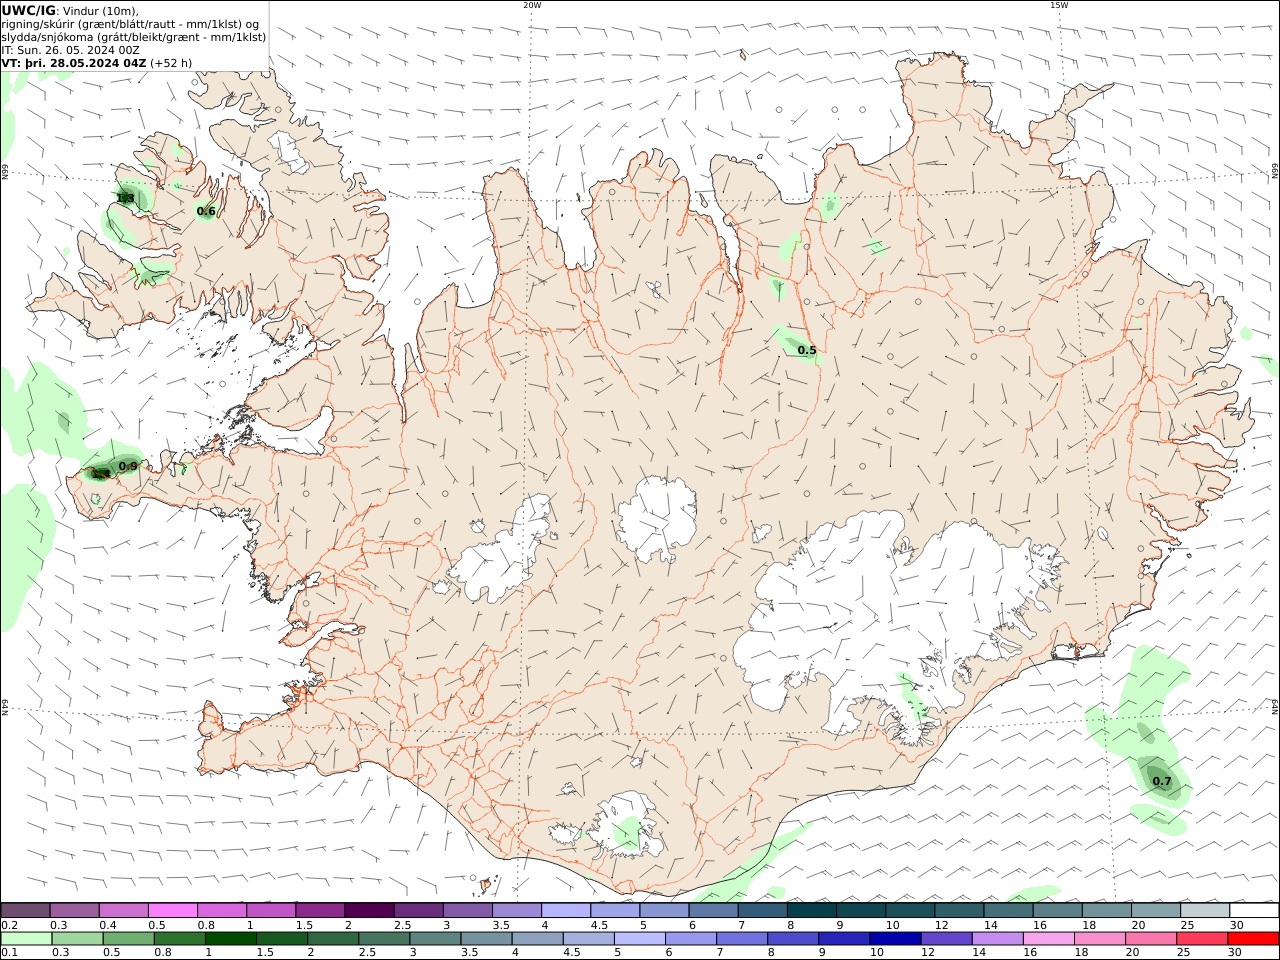Select the lower legend swatch labeled 0.1
Image resolution: width=1280 pixels, height=960 pixels.
click(27, 938)
